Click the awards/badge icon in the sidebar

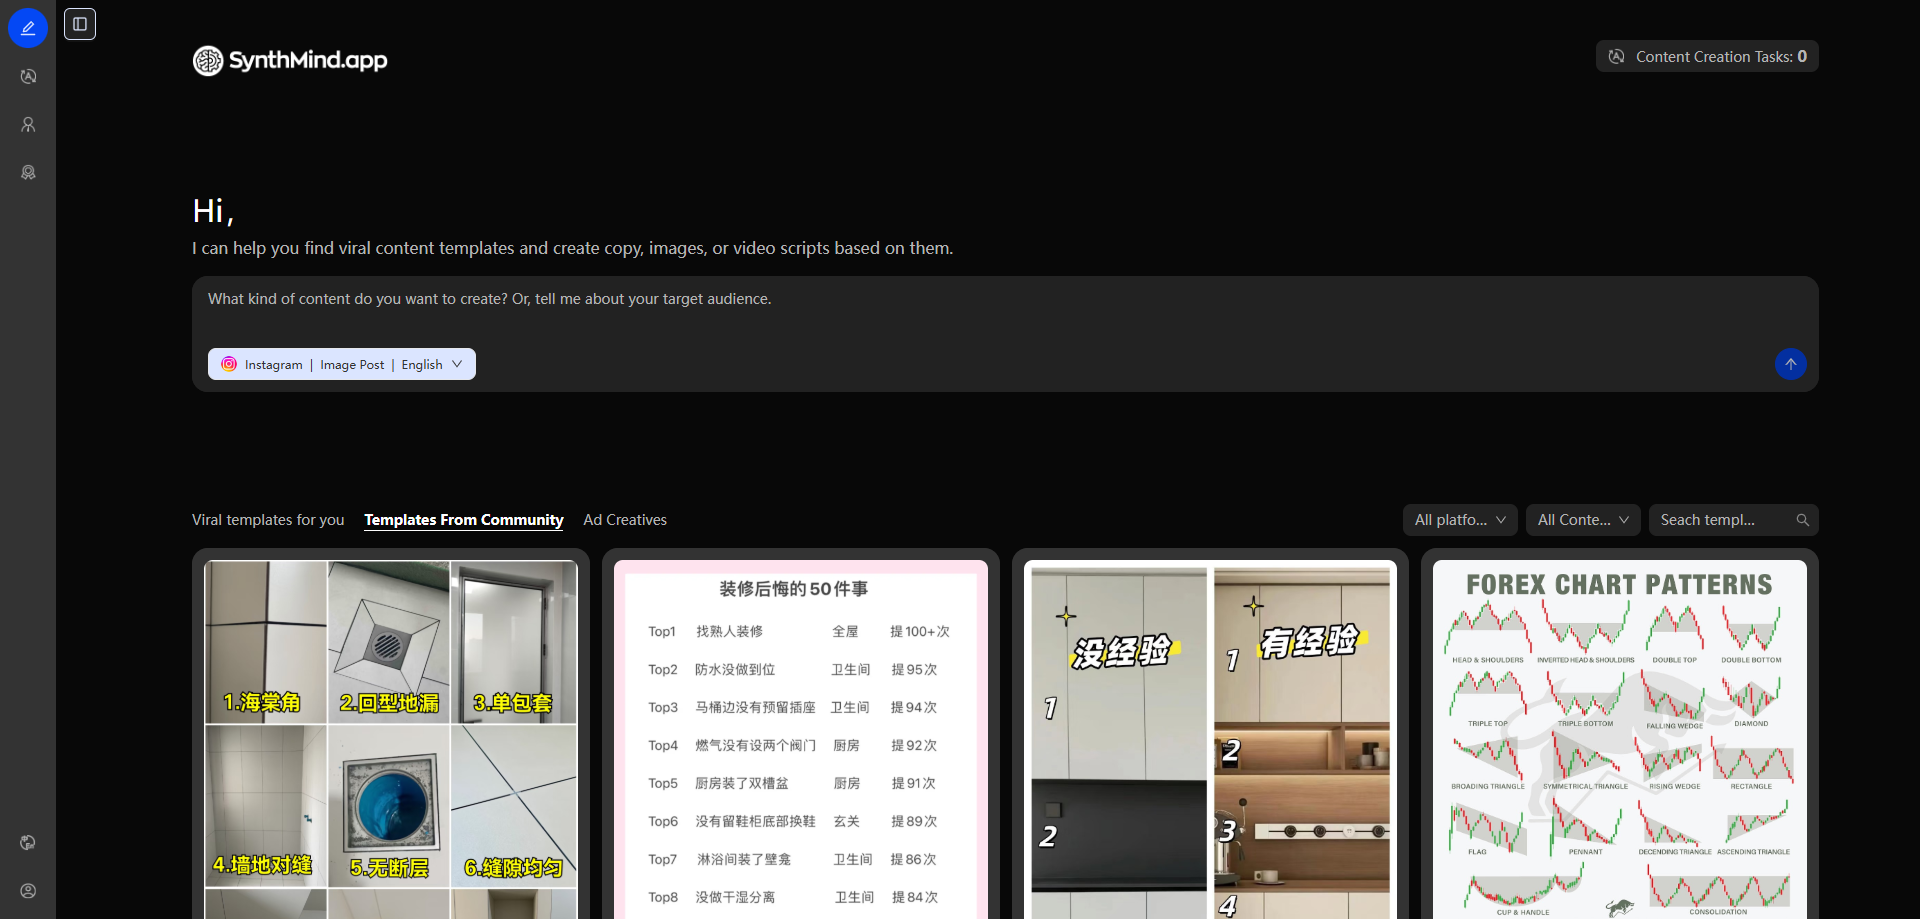coord(28,172)
